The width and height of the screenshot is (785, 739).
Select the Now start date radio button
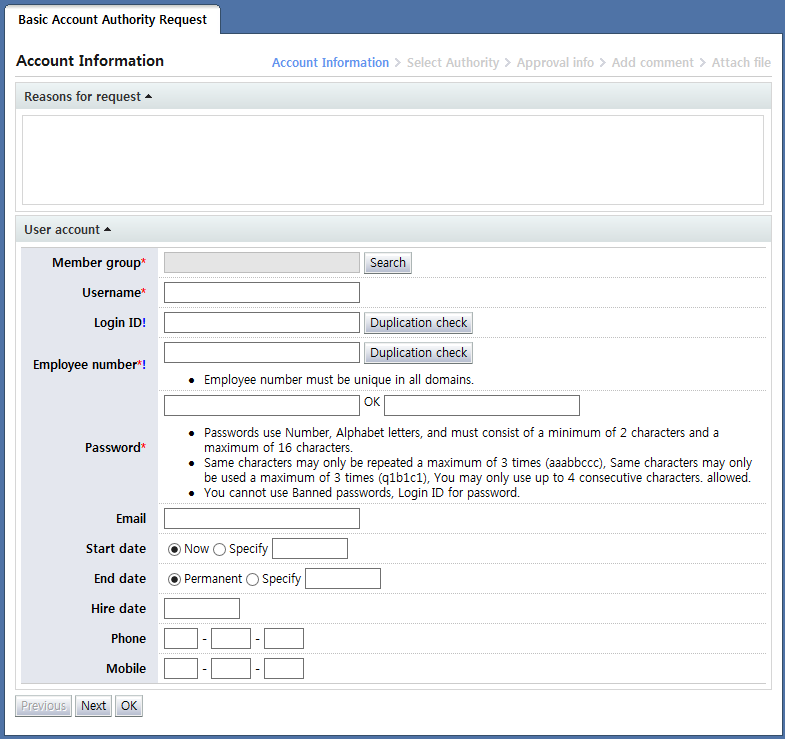point(174,549)
